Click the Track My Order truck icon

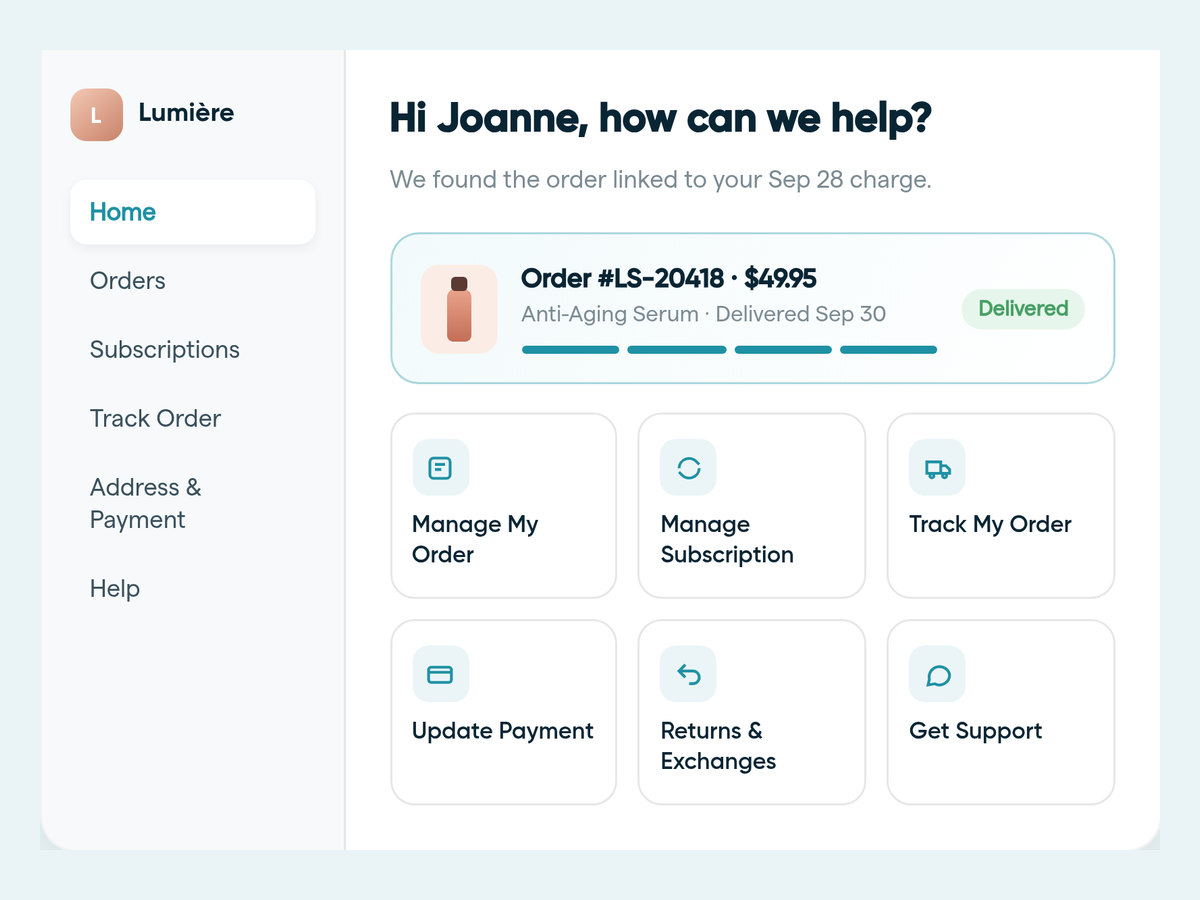(937, 467)
